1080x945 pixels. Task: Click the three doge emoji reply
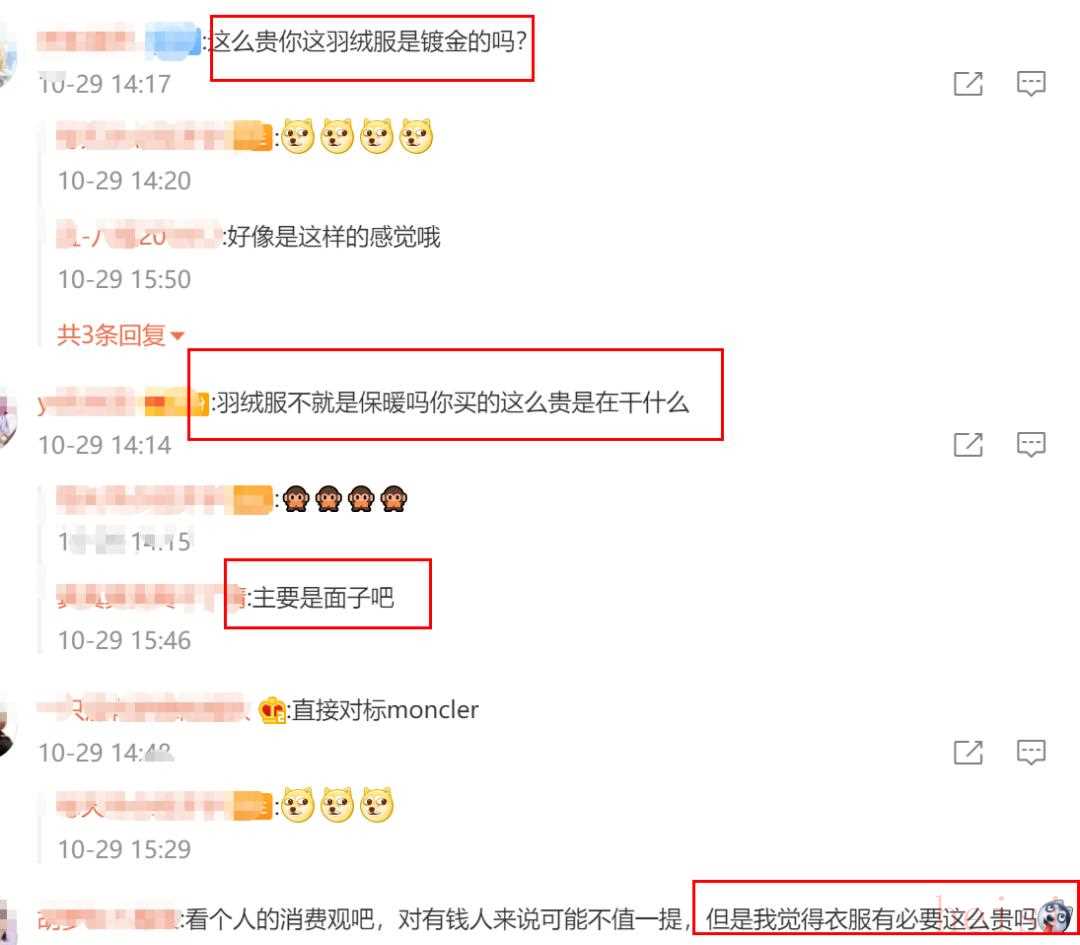point(338,804)
